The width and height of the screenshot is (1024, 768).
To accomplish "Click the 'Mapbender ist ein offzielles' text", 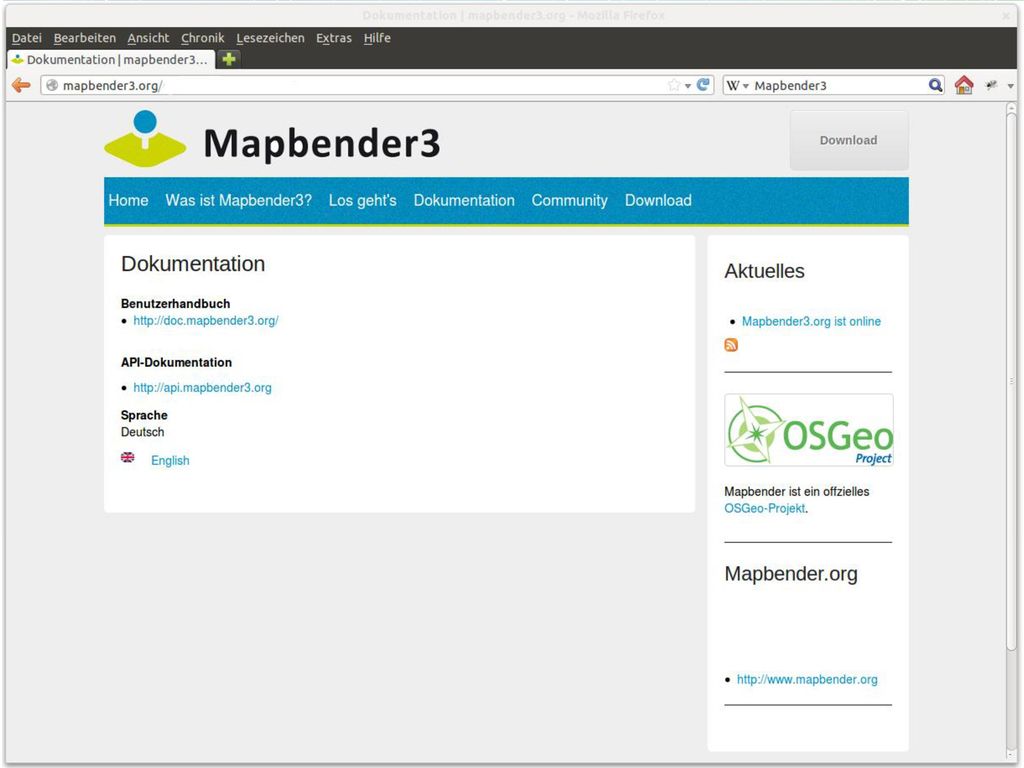I will pyautogui.click(x=797, y=491).
